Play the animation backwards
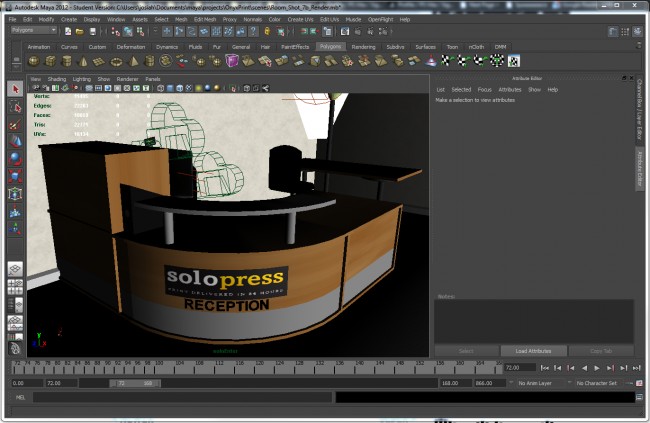The width and height of the screenshot is (650, 423). pos(584,368)
